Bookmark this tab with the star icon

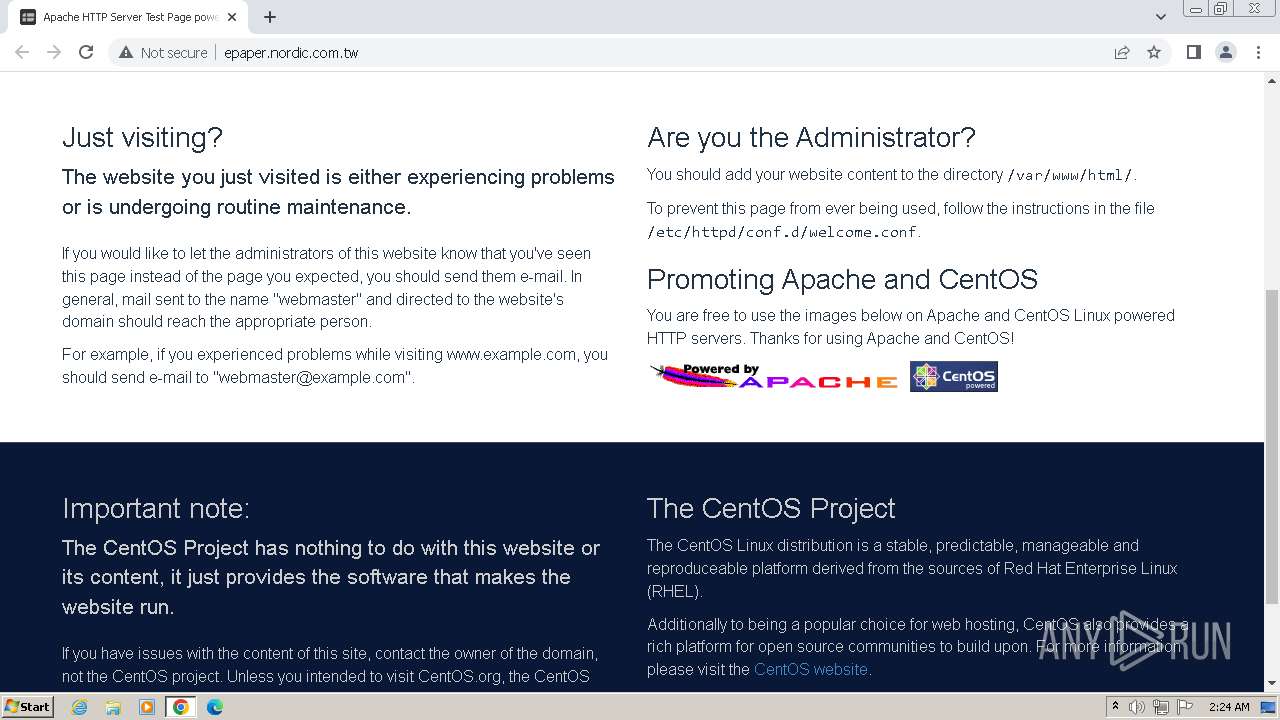[x=1154, y=52]
